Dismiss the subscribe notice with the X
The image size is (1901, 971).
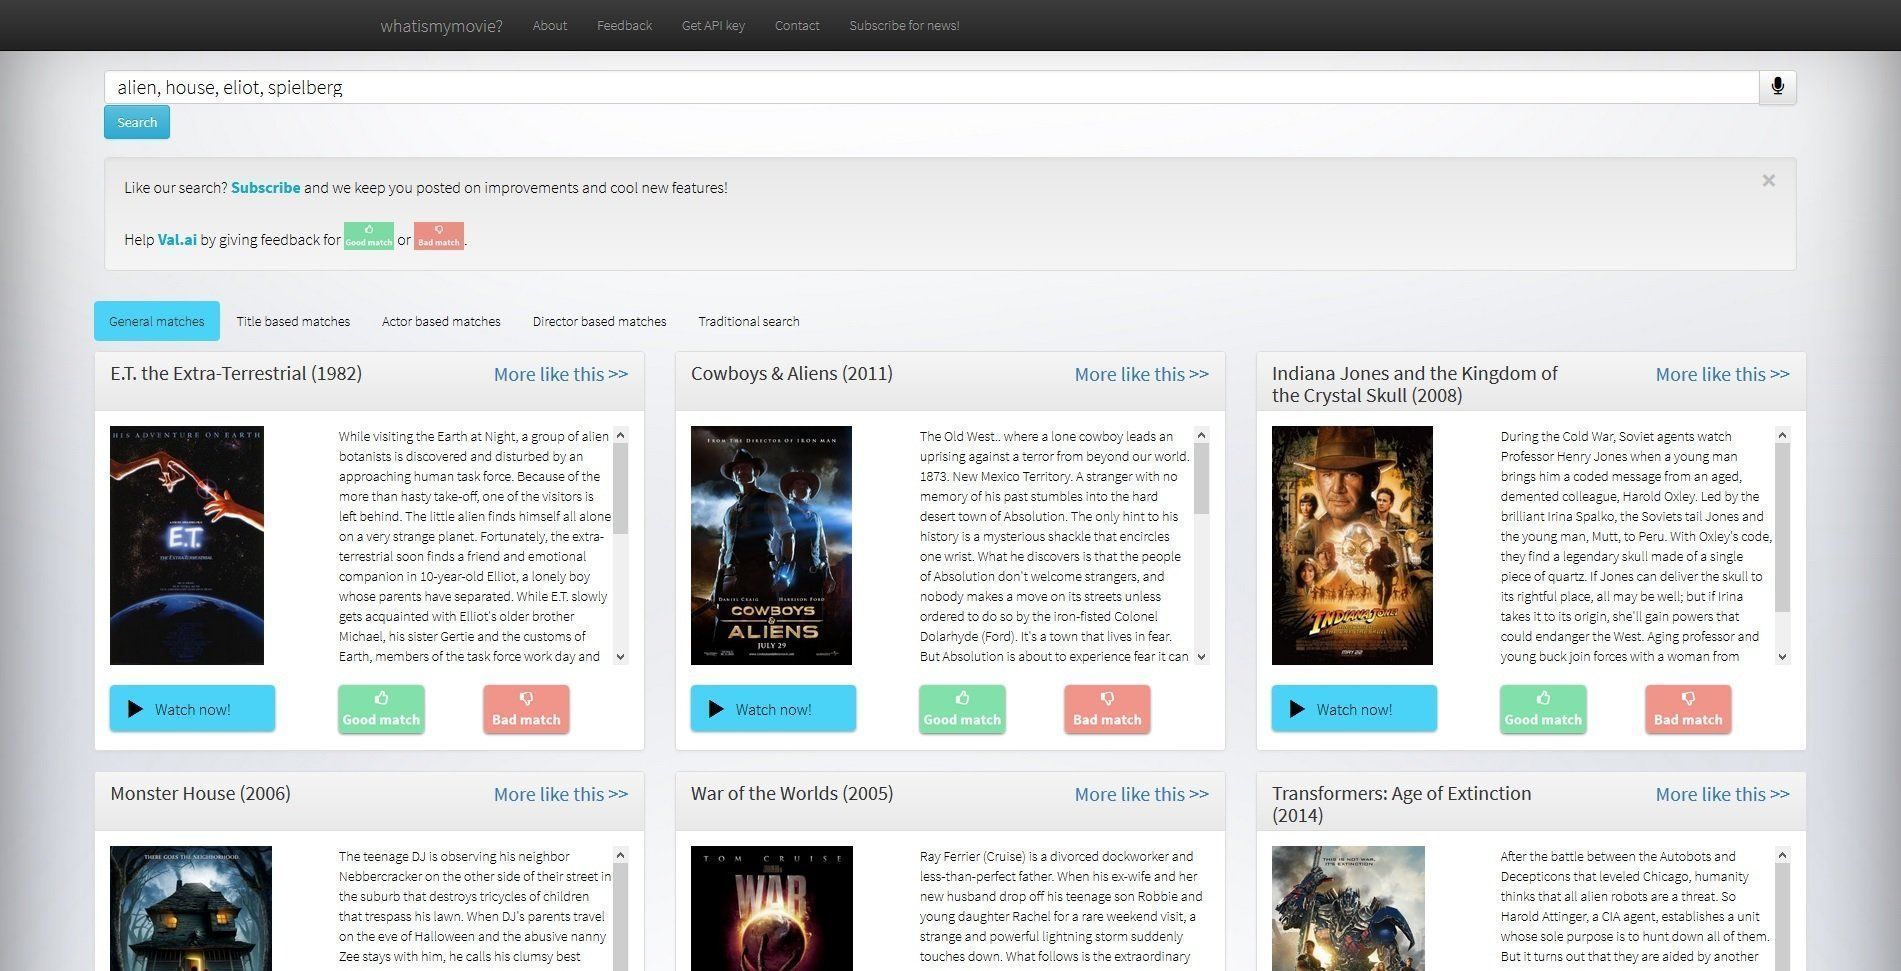click(1768, 180)
